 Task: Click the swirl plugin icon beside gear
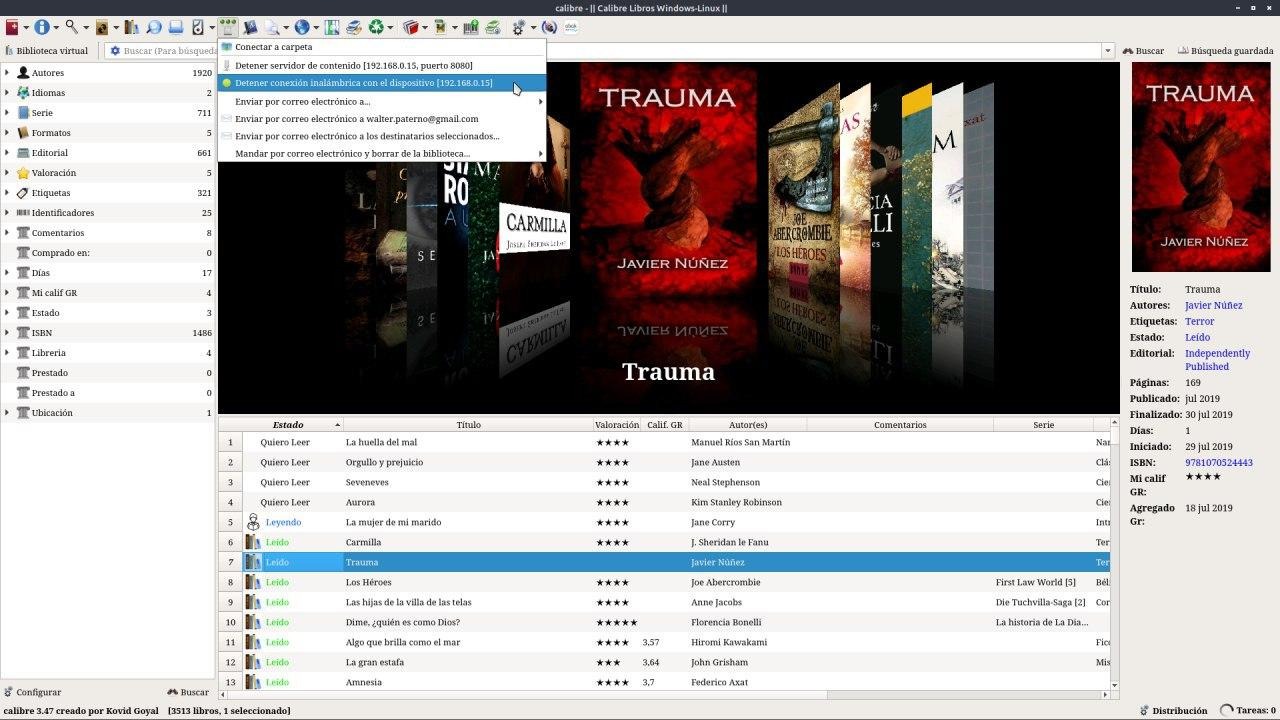[x=548, y=28]
